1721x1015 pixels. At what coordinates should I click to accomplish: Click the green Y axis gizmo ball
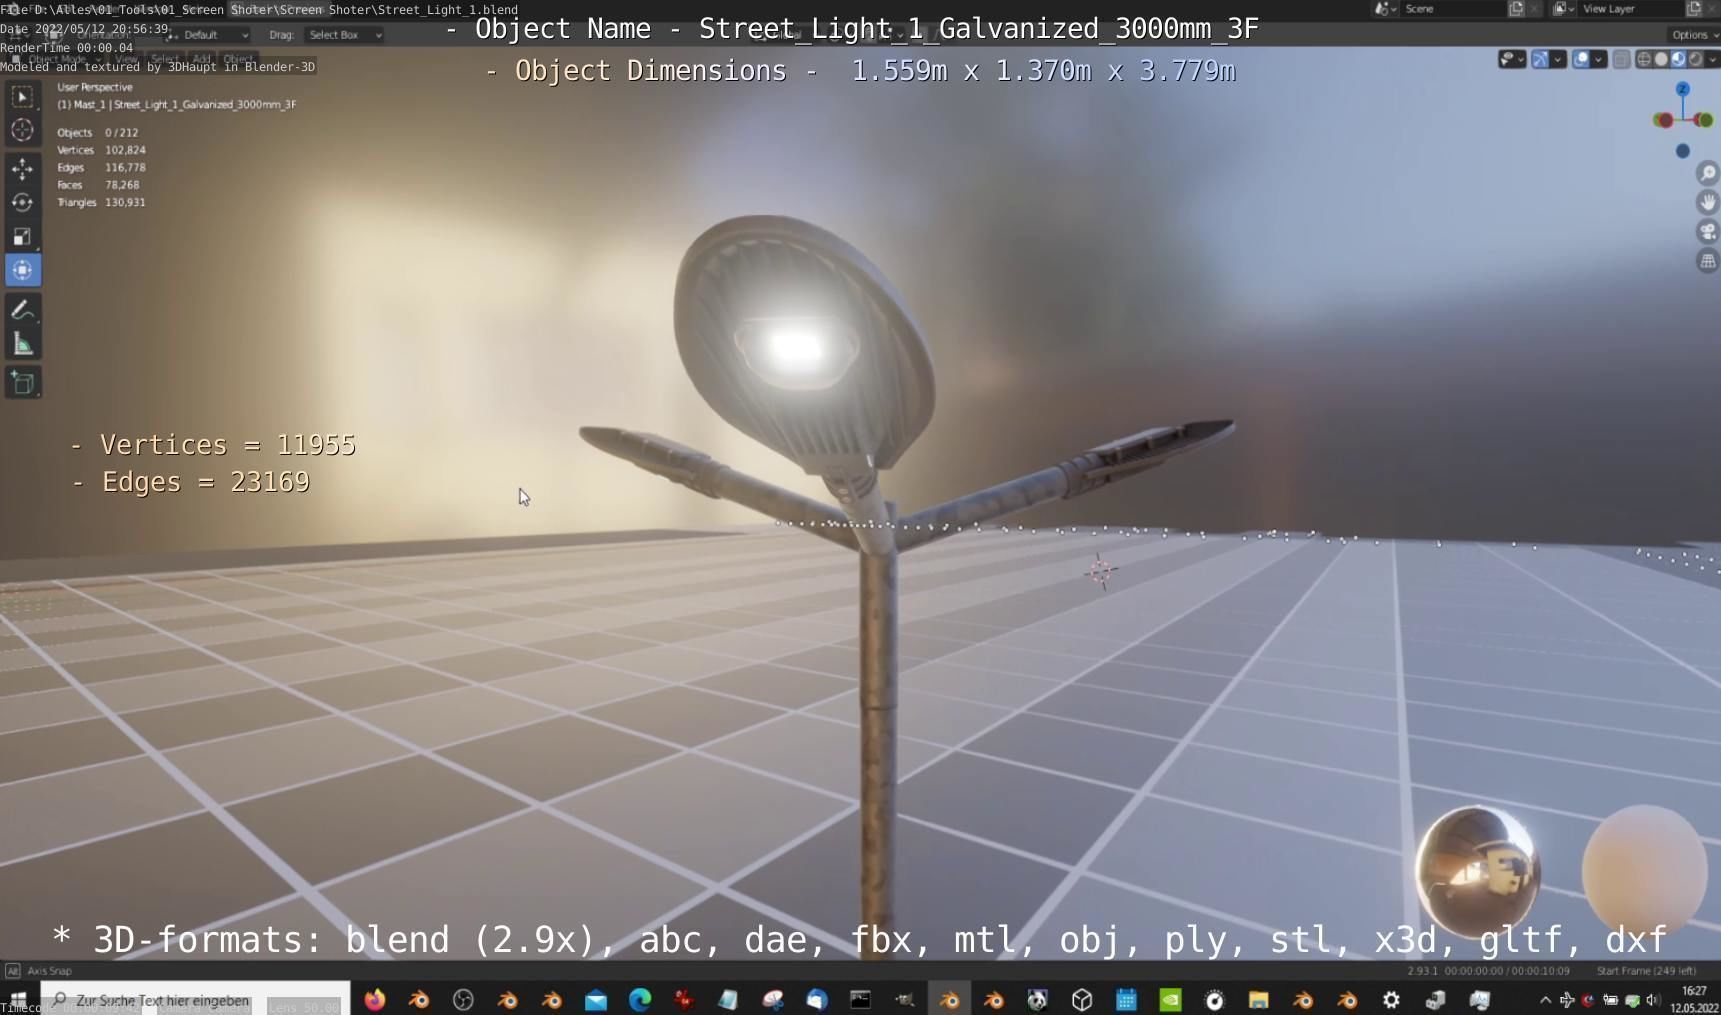click(1704, 120)
